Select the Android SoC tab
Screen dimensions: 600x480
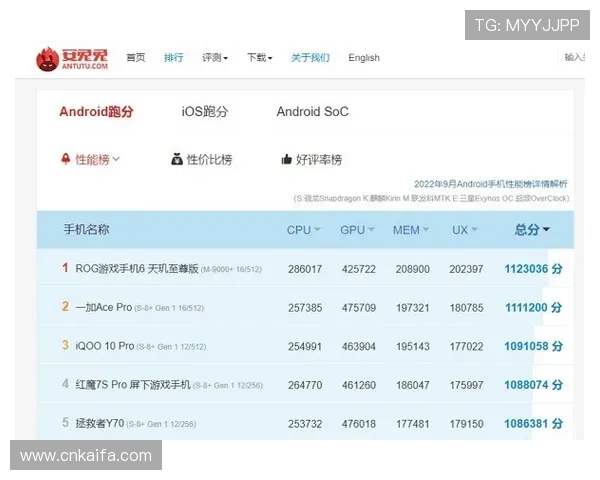pos(313,111)
